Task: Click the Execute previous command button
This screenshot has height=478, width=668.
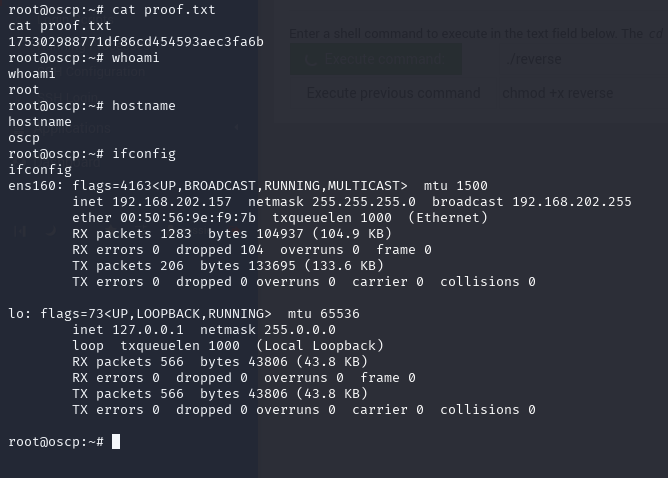Action: [x=393, y=93]
